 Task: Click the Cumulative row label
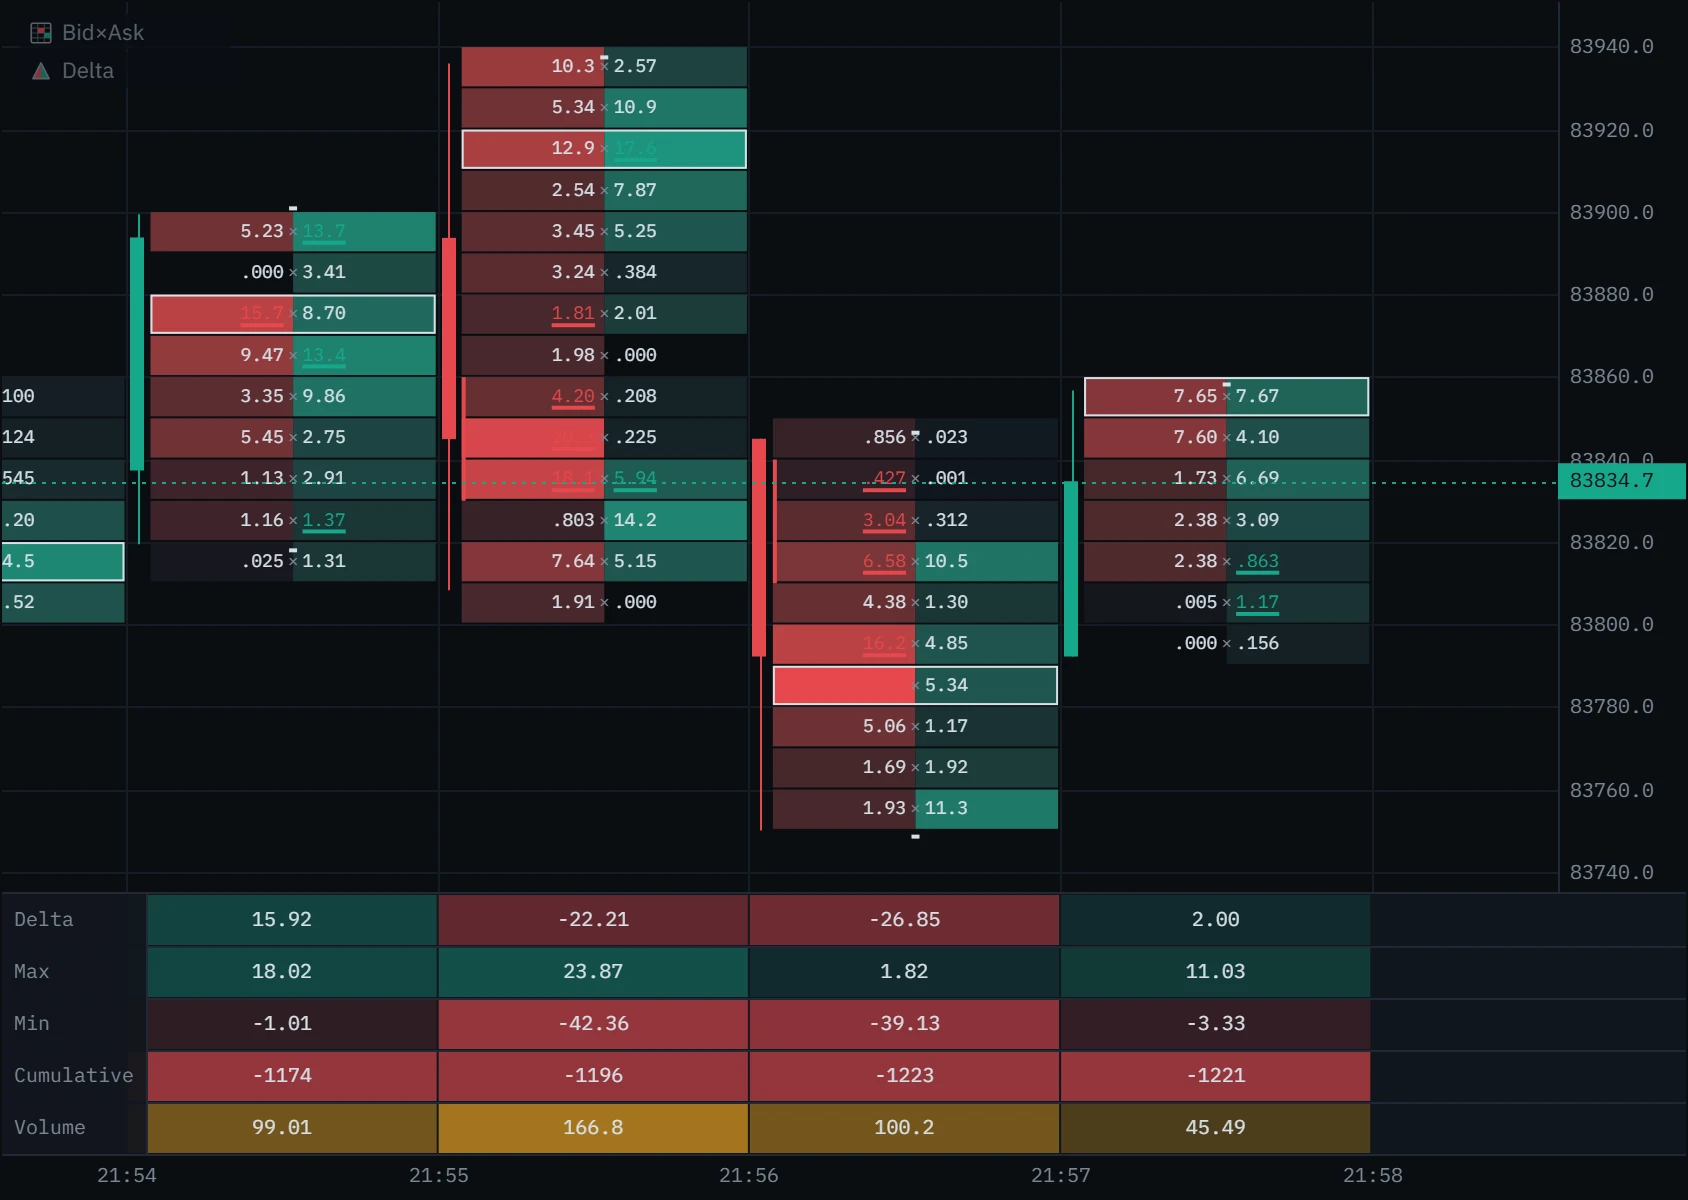tap(74, 1076)
